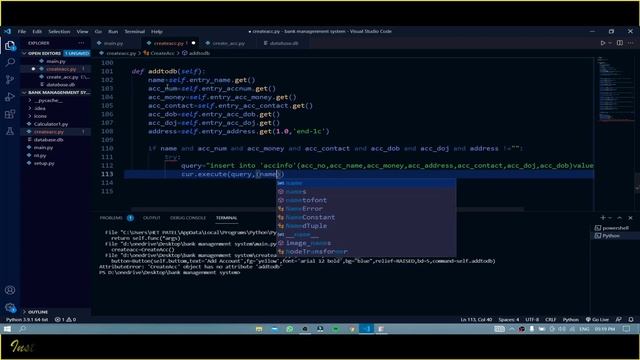Click the Run Python File play icon

point(602,43)
